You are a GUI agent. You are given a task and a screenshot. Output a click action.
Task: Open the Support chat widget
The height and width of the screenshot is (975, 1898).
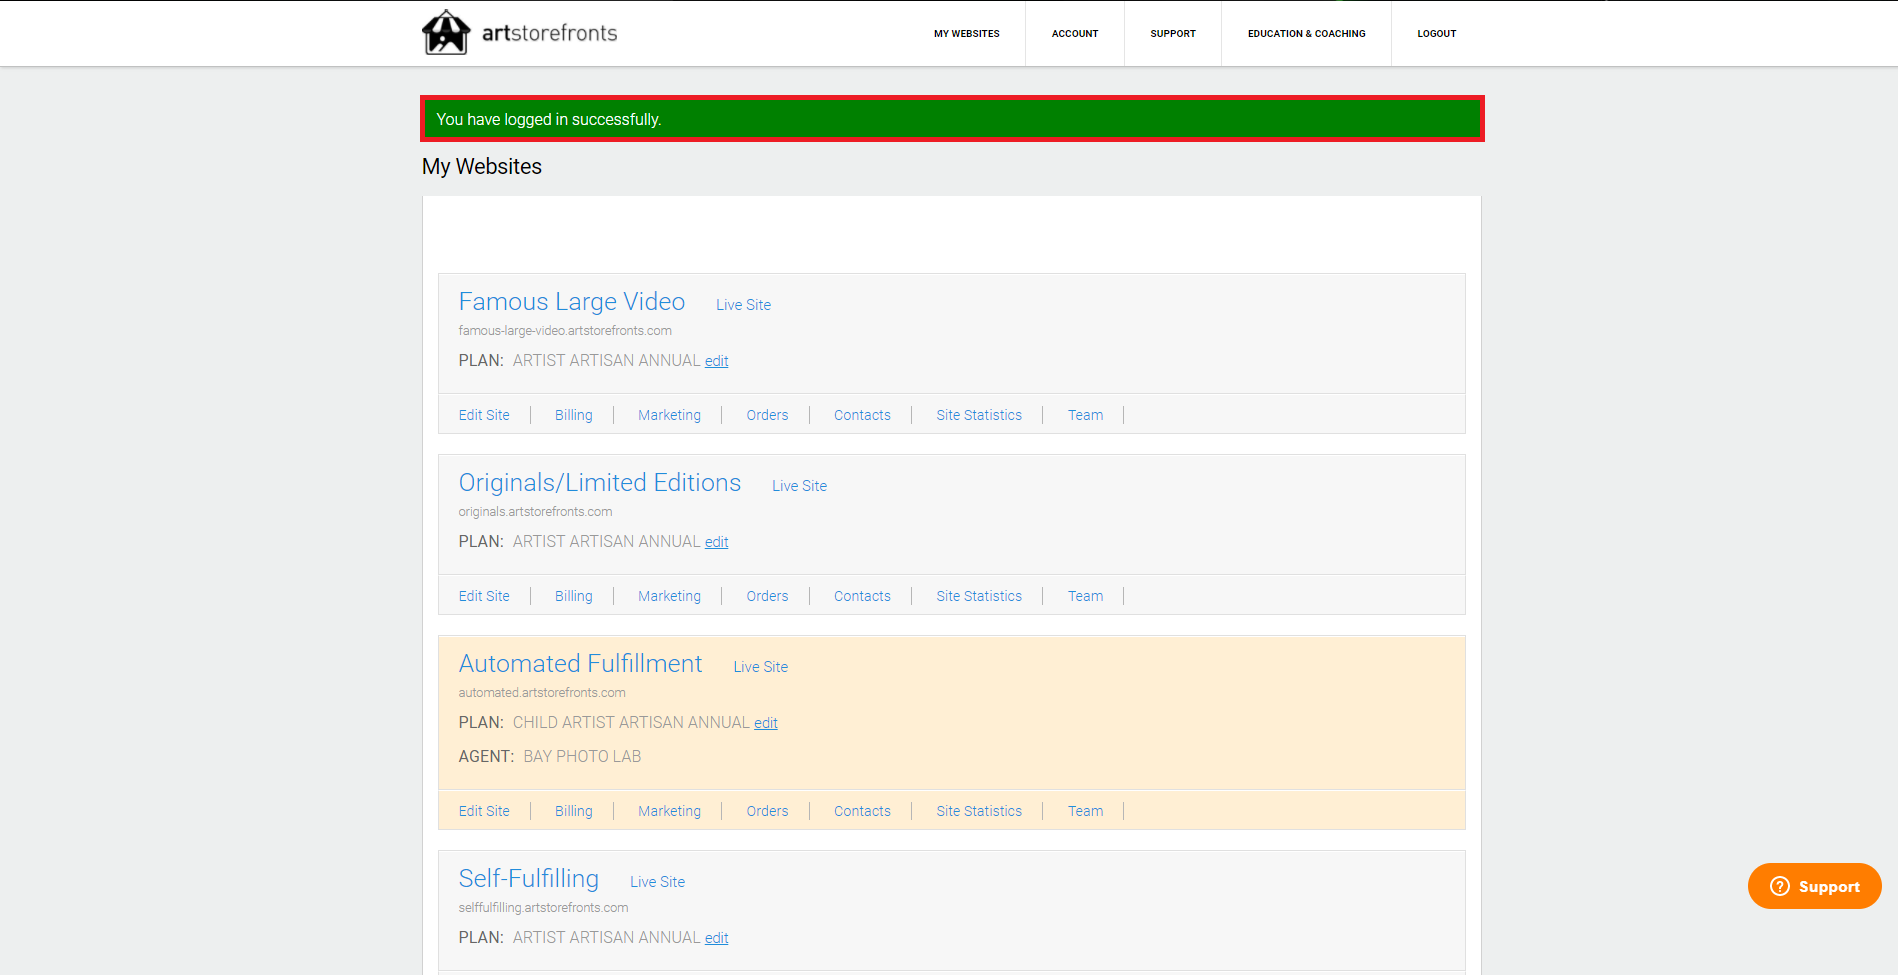1813,886
